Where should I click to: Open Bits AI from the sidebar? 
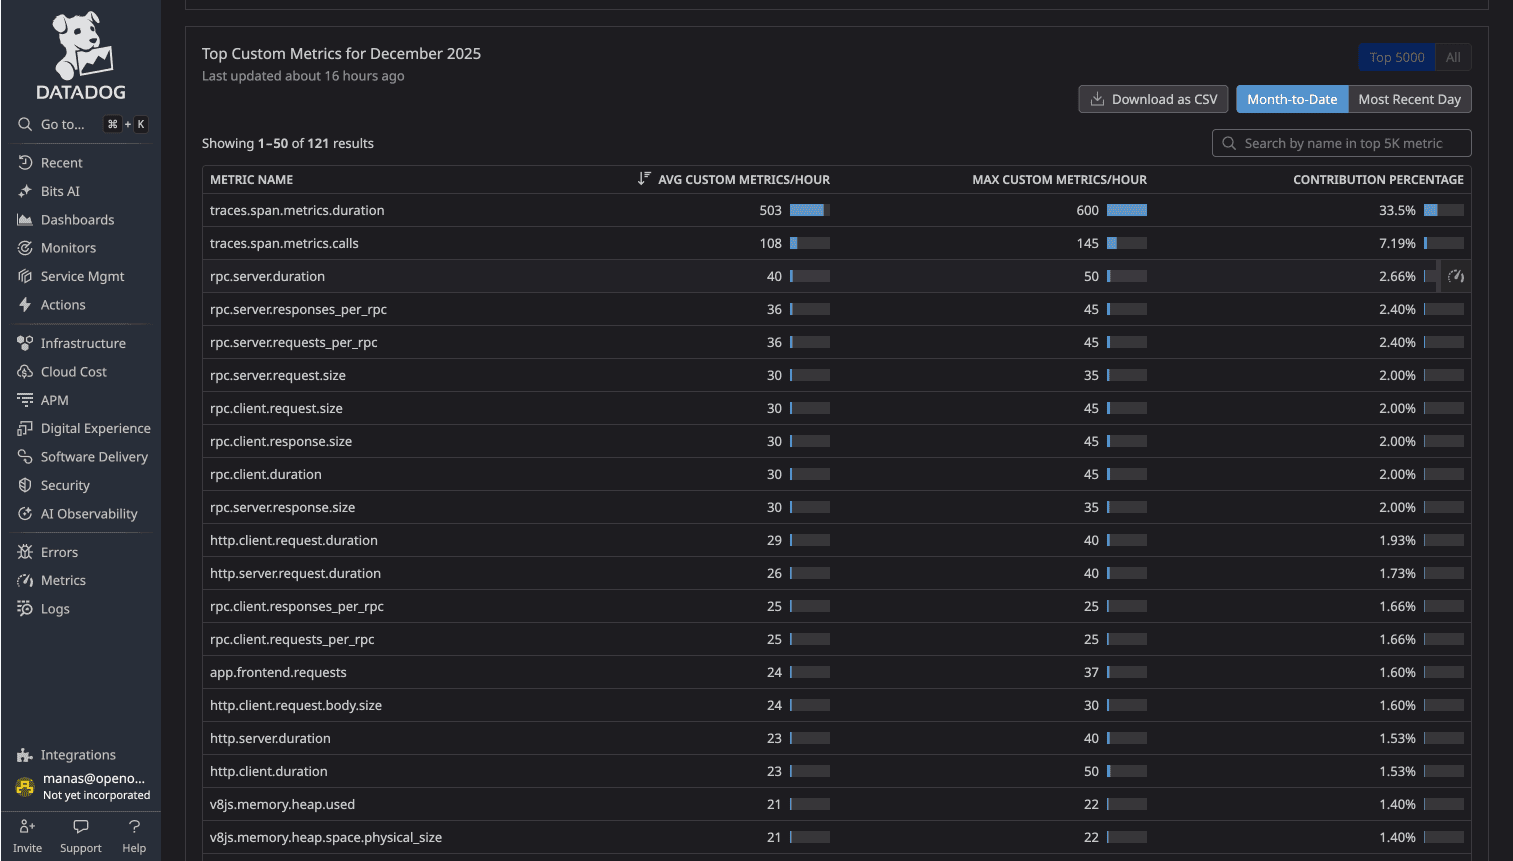(x=62, y=190)
